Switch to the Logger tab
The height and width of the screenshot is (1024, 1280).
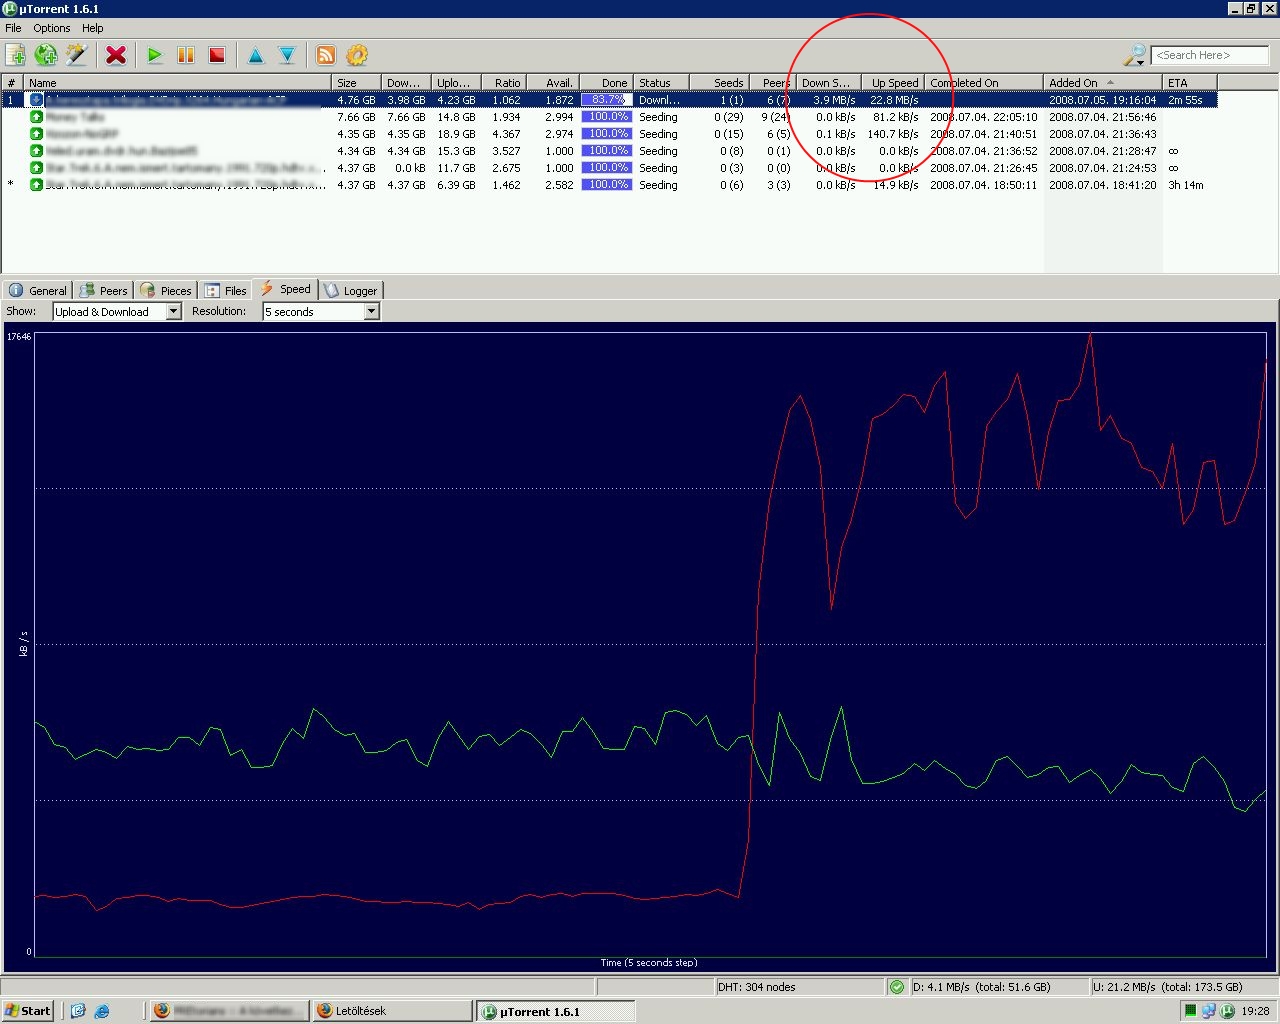pyautogui.click(x=351, y=290)
